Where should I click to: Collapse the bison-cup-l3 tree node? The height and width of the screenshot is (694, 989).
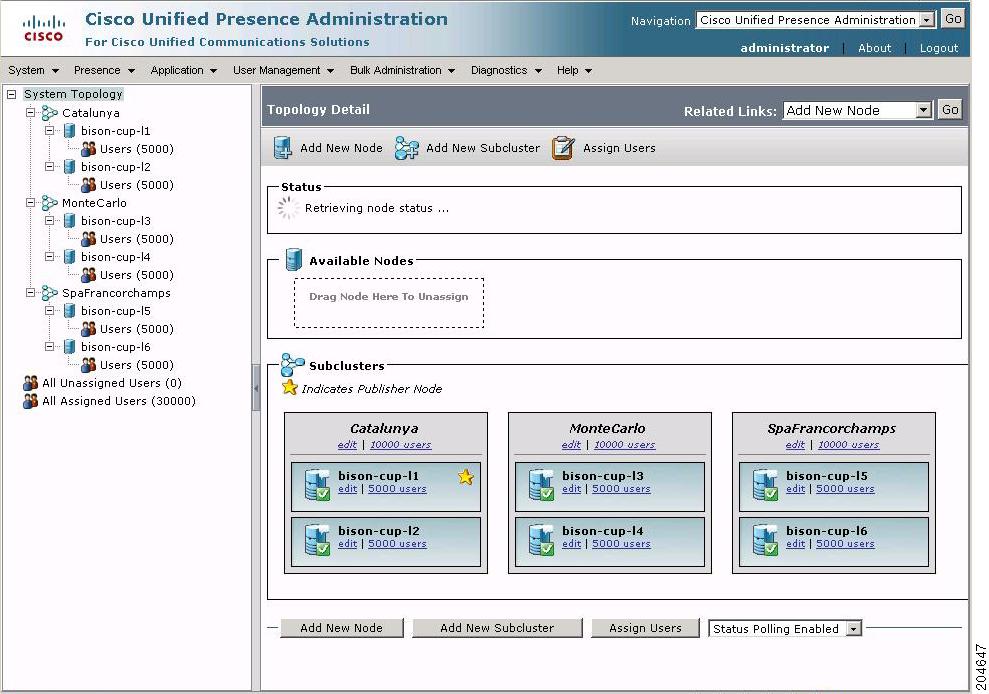pyautogui.click(x=49, y=221)
